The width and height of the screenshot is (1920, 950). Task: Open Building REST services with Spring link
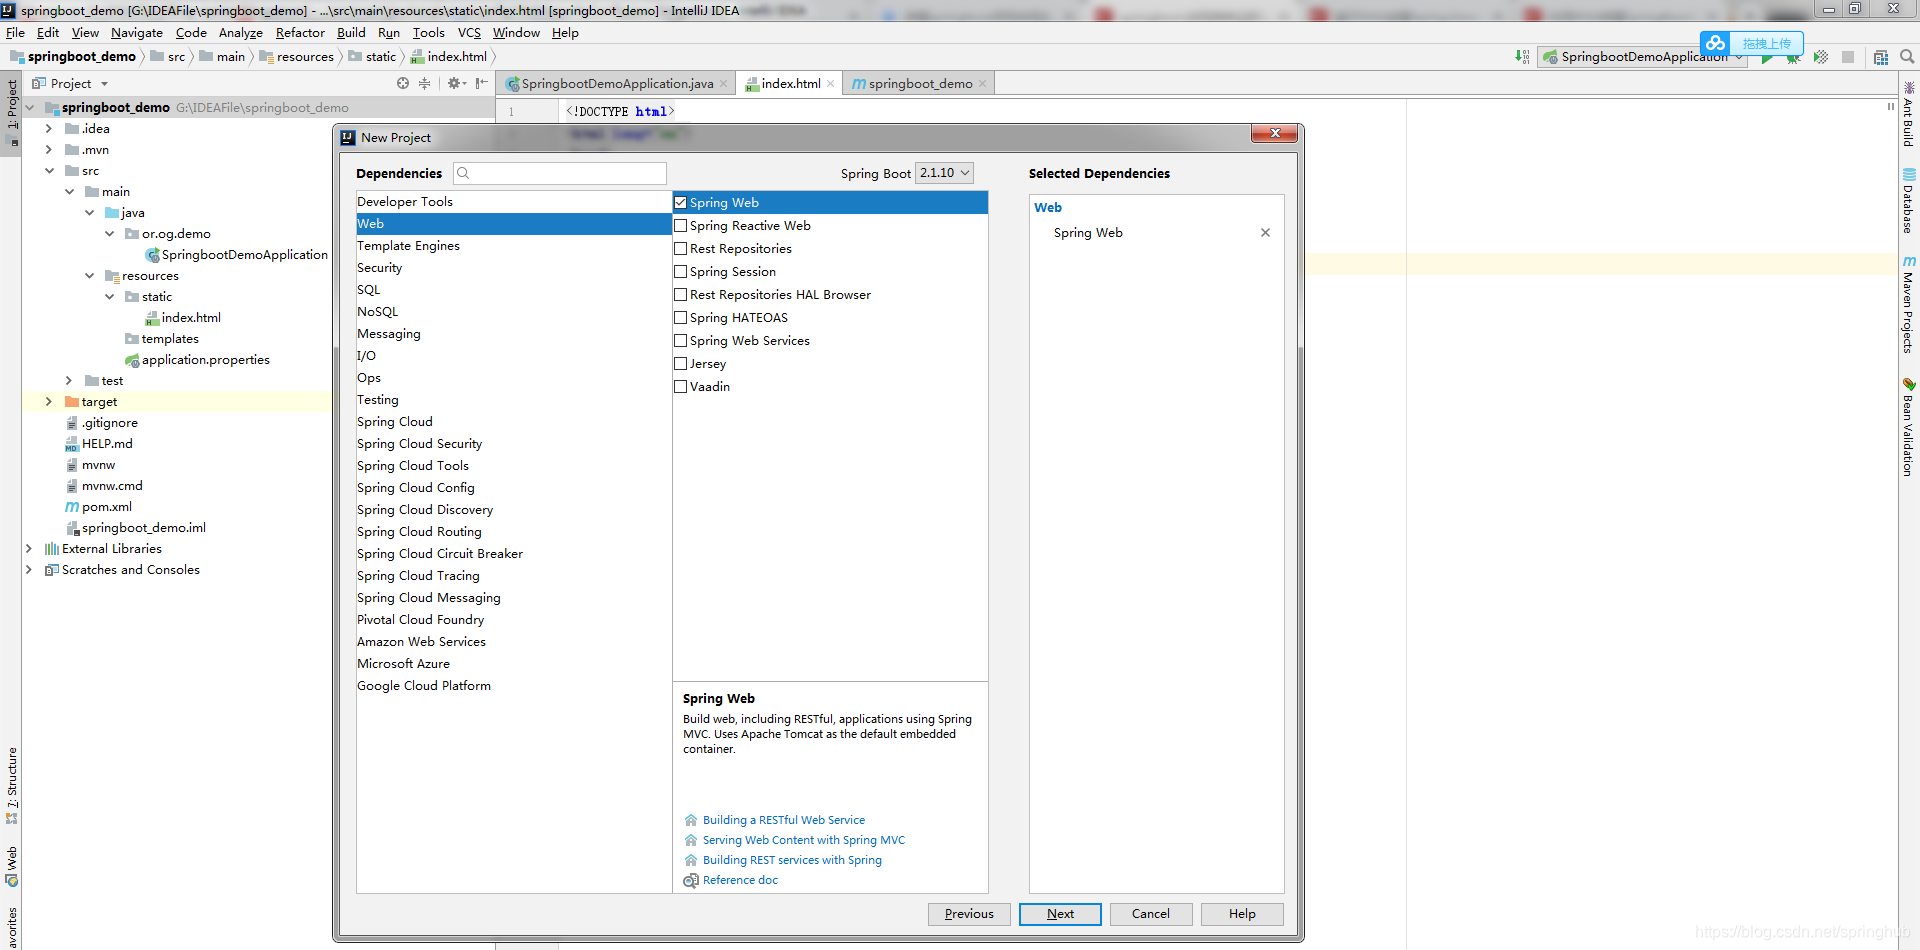tap(792, 860)
